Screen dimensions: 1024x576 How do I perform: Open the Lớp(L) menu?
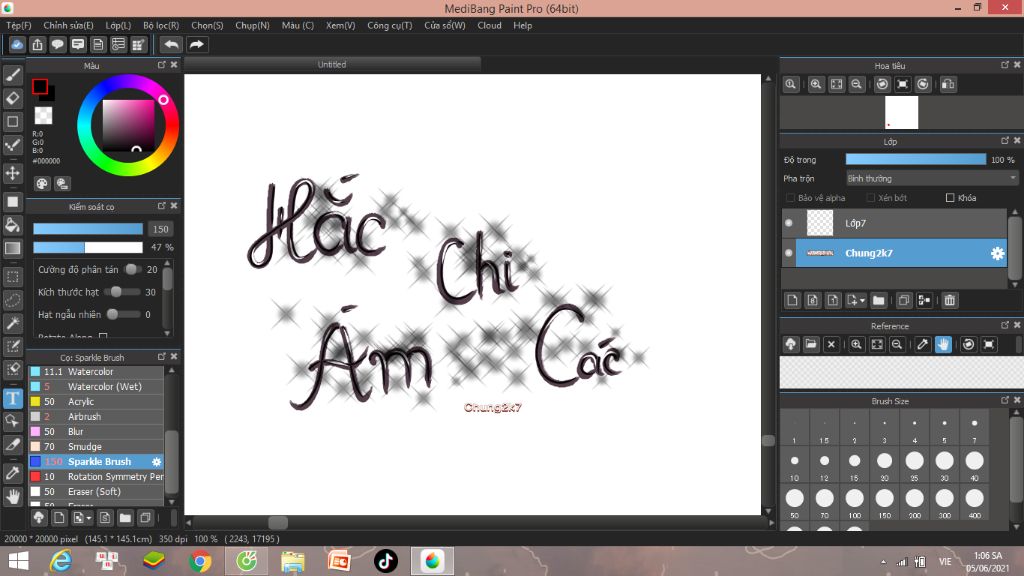point(118,25)
